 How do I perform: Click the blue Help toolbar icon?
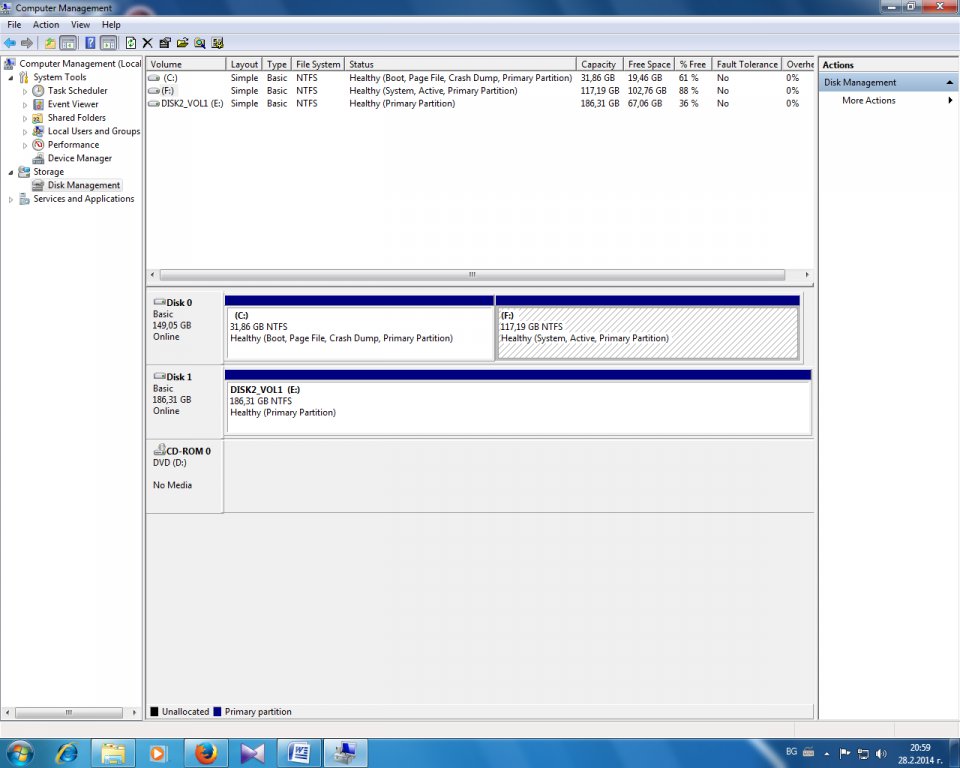[x=89, y=43]
